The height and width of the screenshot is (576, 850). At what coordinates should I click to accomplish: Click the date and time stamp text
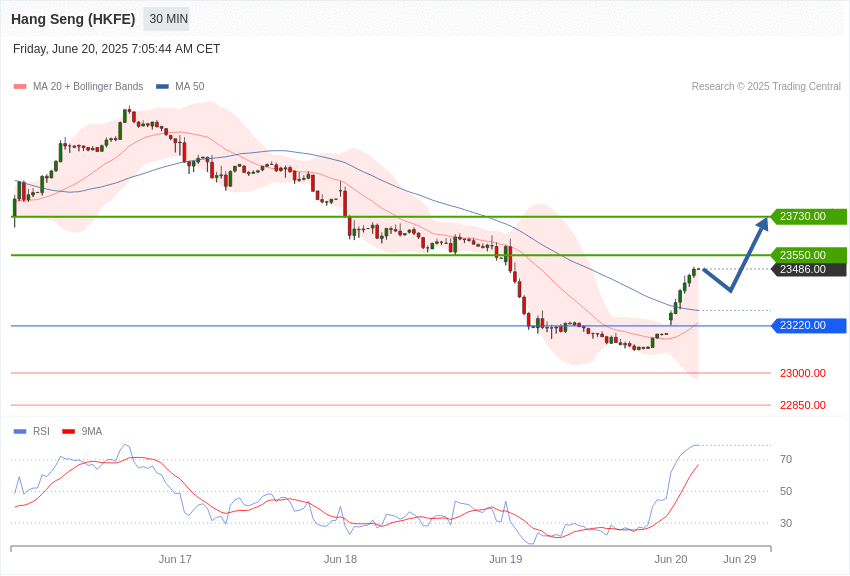[117, 49]
